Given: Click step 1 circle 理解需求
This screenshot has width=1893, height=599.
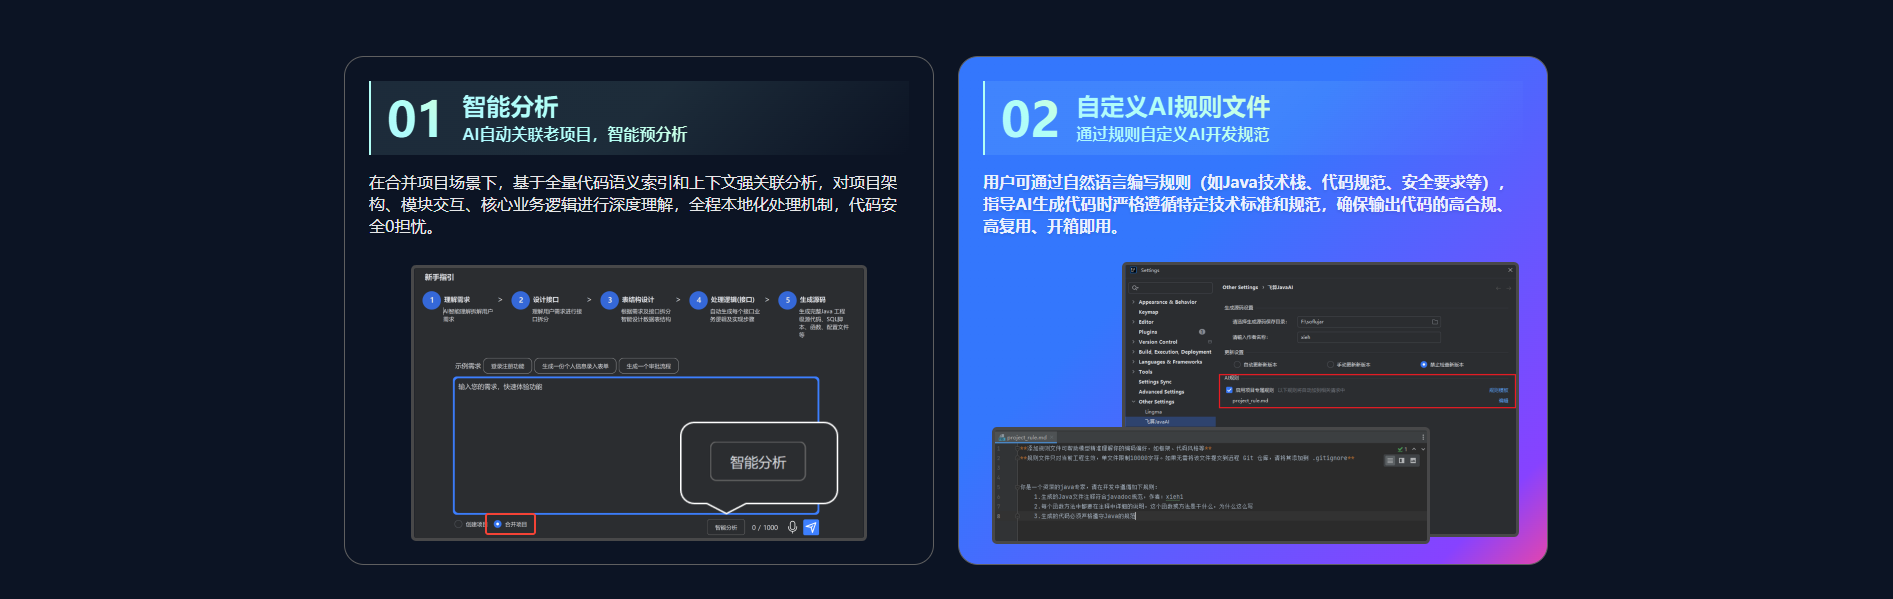Looking at the screenshot, I should [x=432, y=300].
